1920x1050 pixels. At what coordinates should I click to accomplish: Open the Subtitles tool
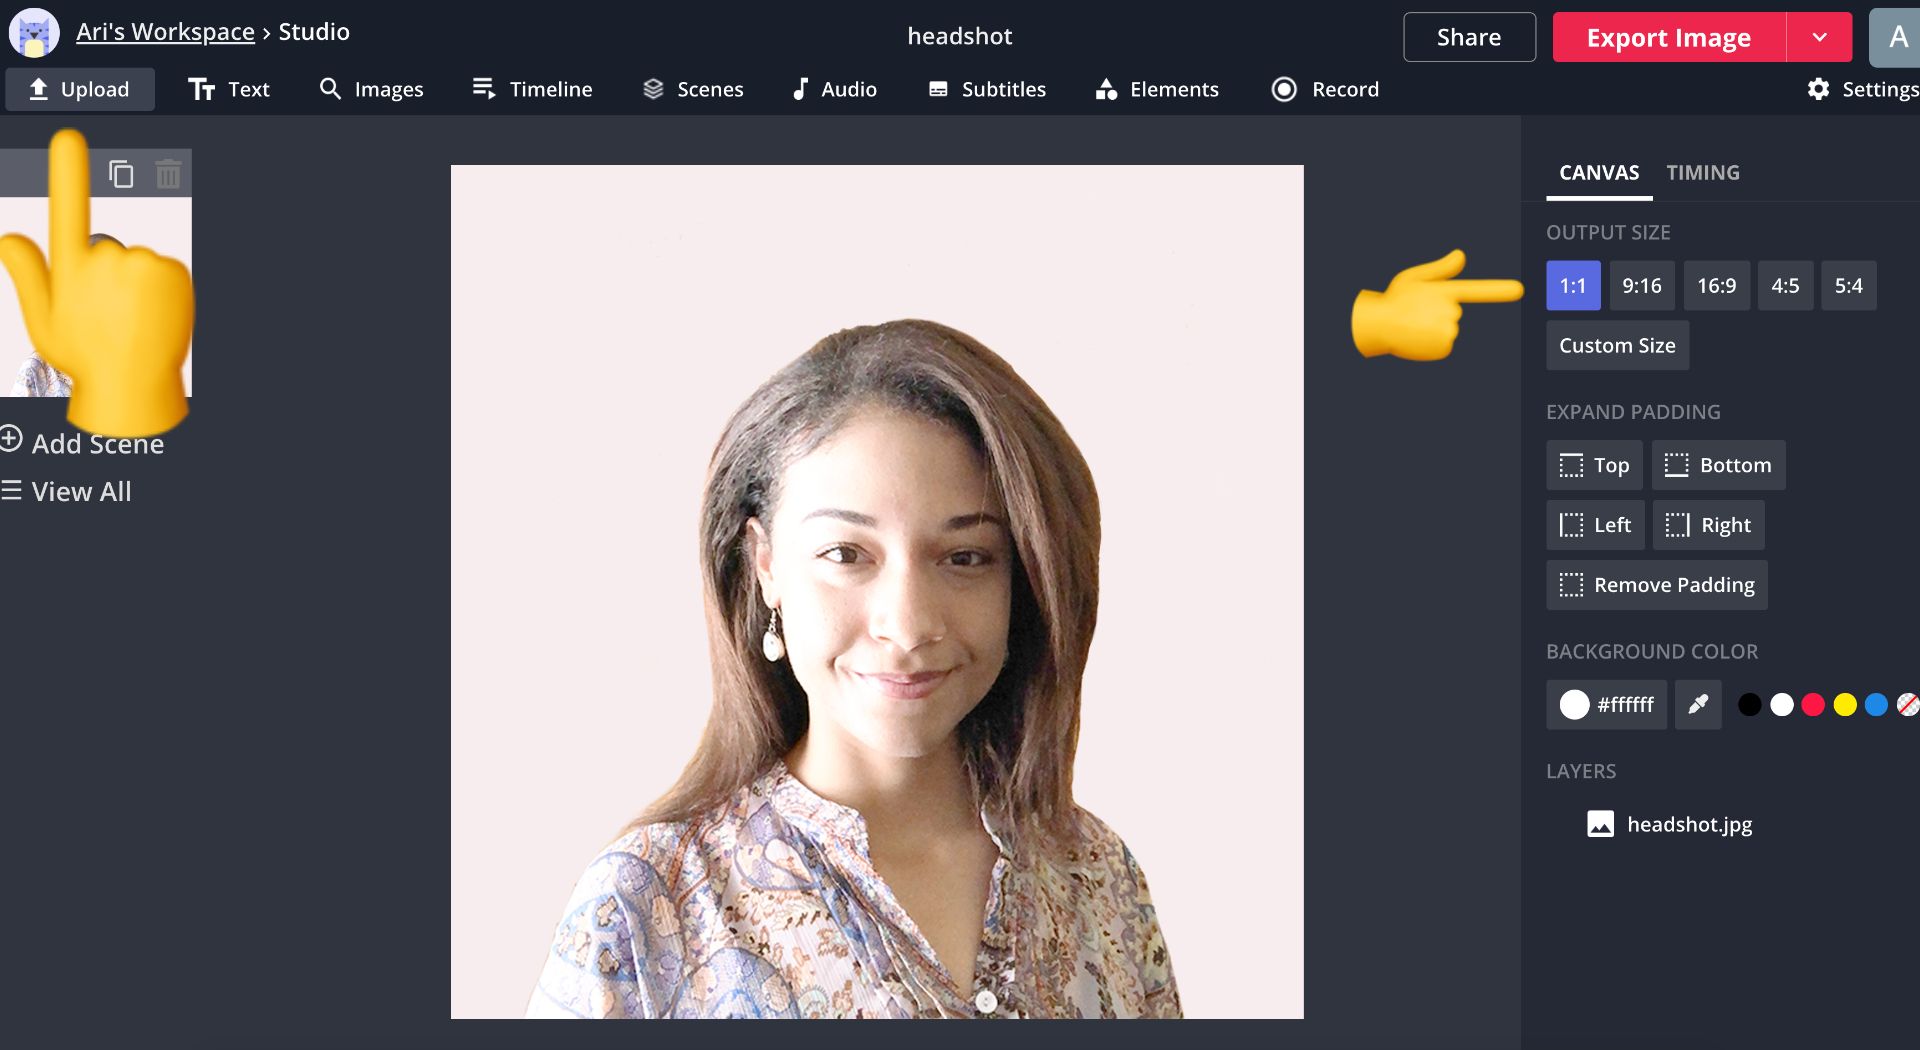(x=986, y=89)
